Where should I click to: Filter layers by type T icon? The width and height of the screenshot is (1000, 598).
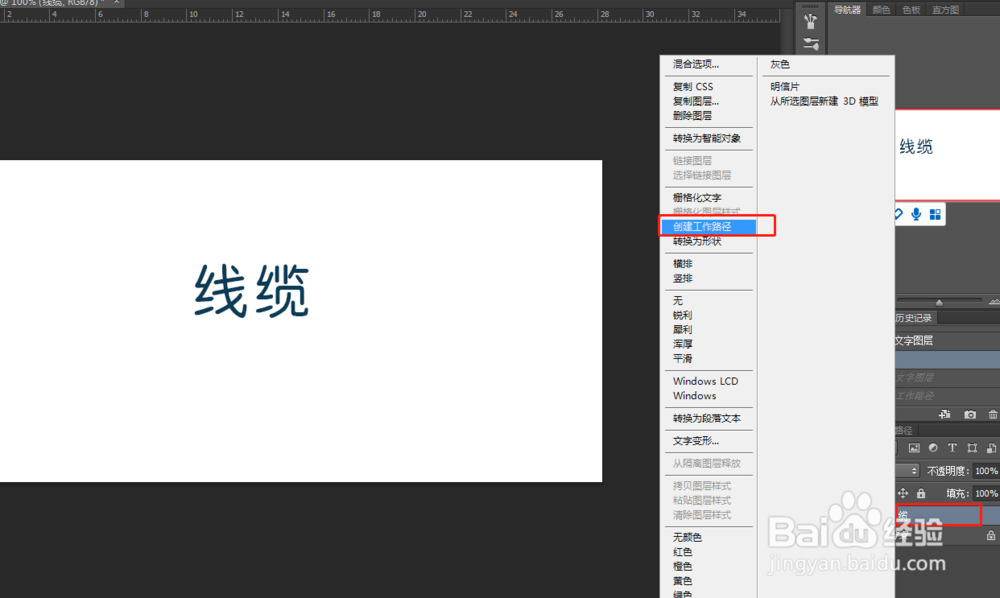(x=952, y=448)
